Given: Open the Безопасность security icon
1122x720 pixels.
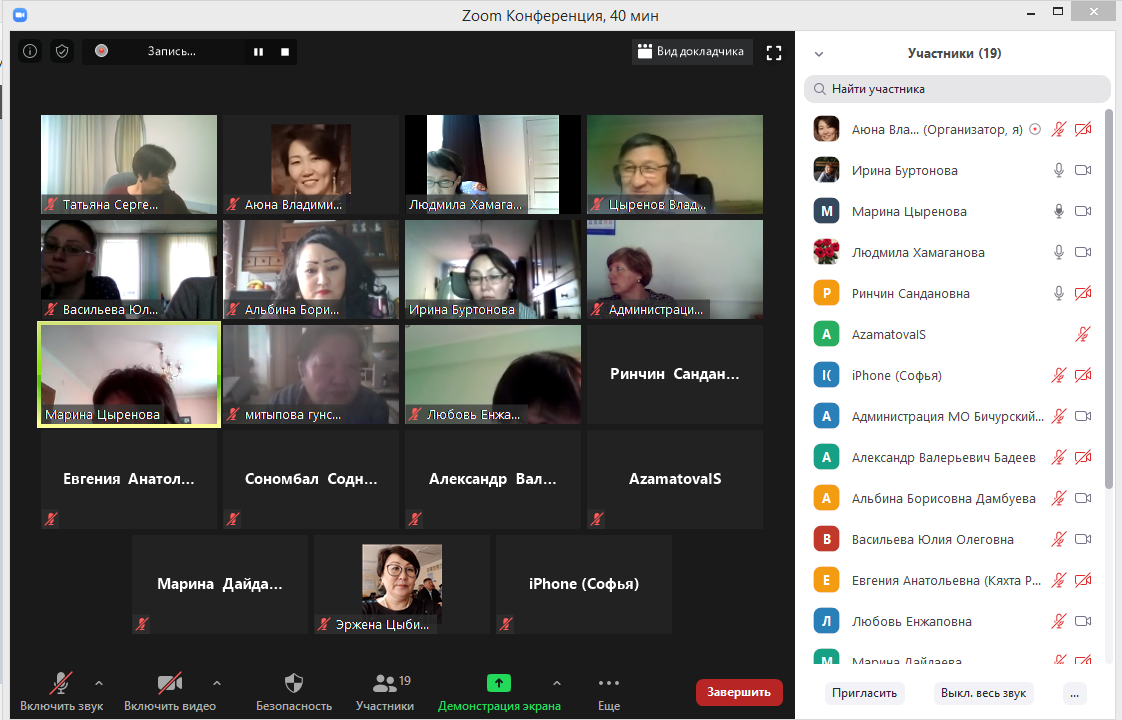Looking at the screenshot, I should click(293, 684).
